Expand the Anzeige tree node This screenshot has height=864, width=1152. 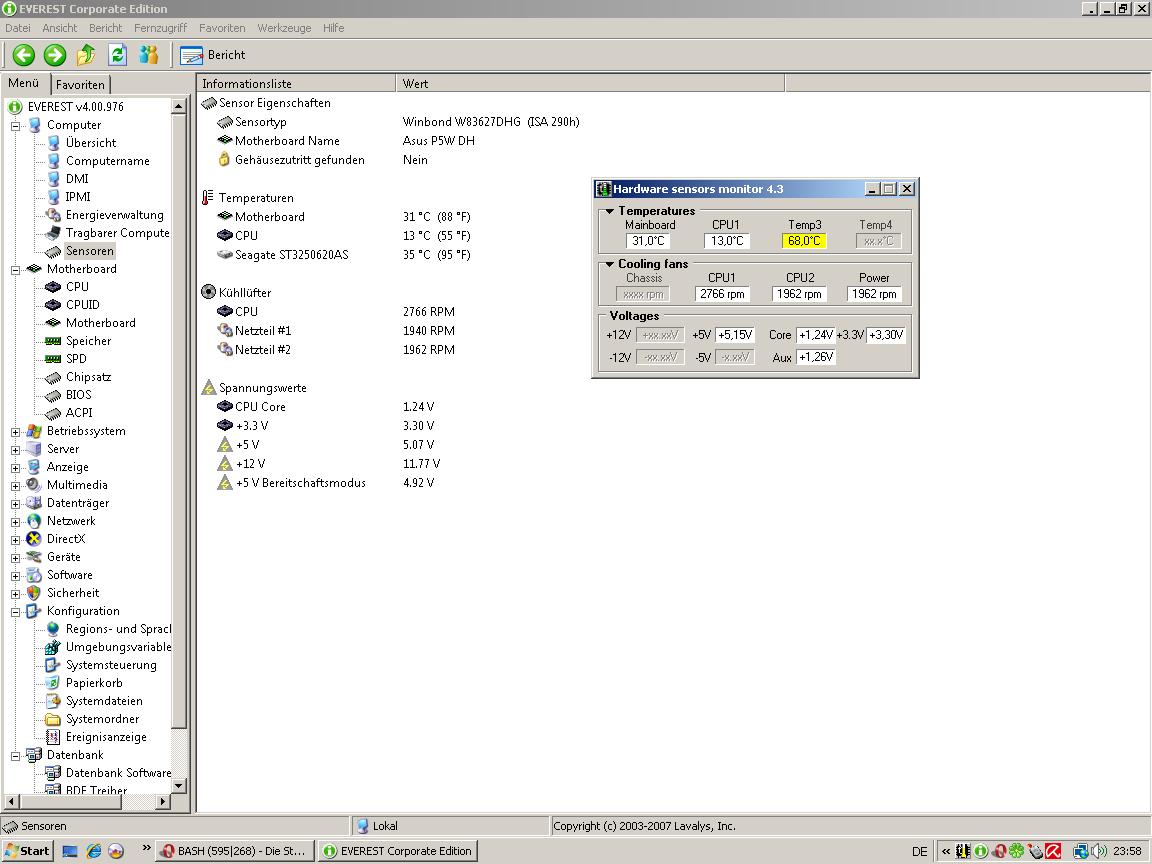(15, 468)
